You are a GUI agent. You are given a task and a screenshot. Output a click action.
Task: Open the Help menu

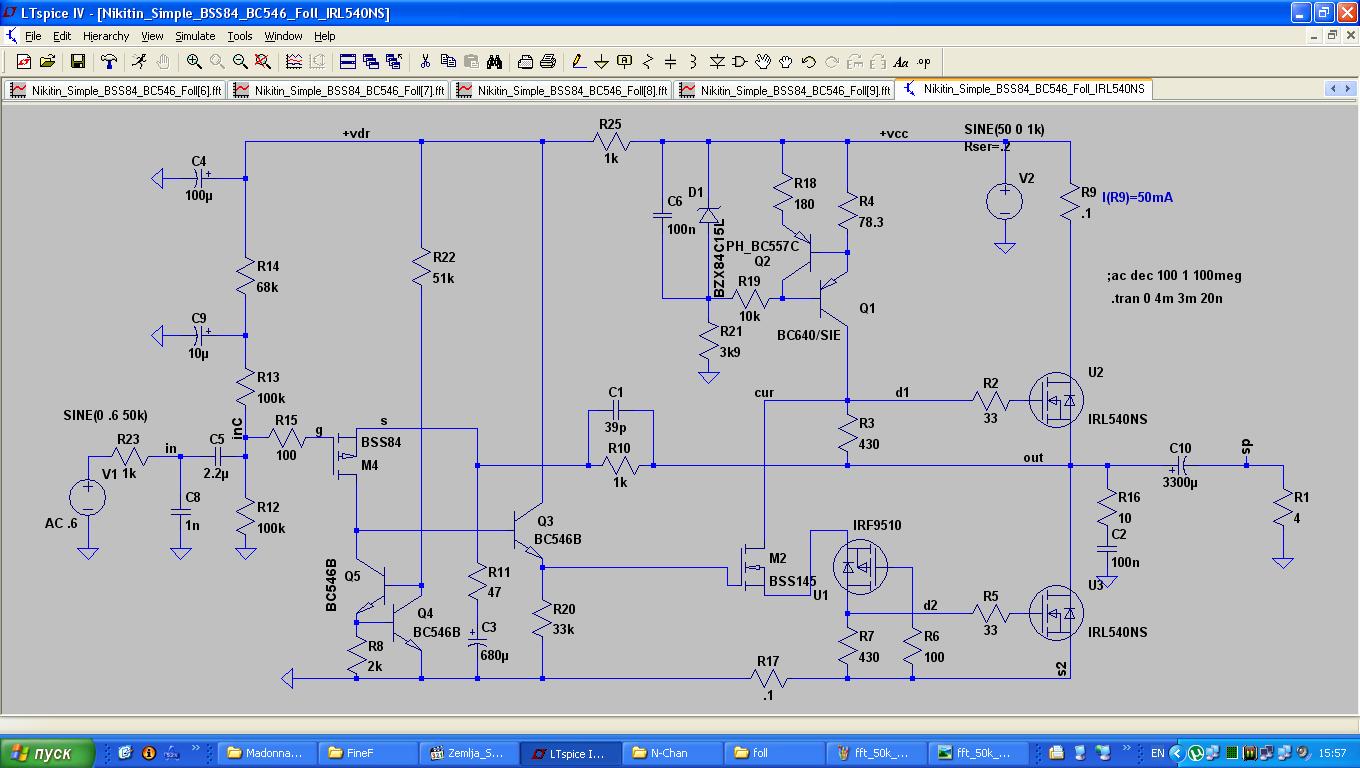pyautogui.click(x=325, y=36)
